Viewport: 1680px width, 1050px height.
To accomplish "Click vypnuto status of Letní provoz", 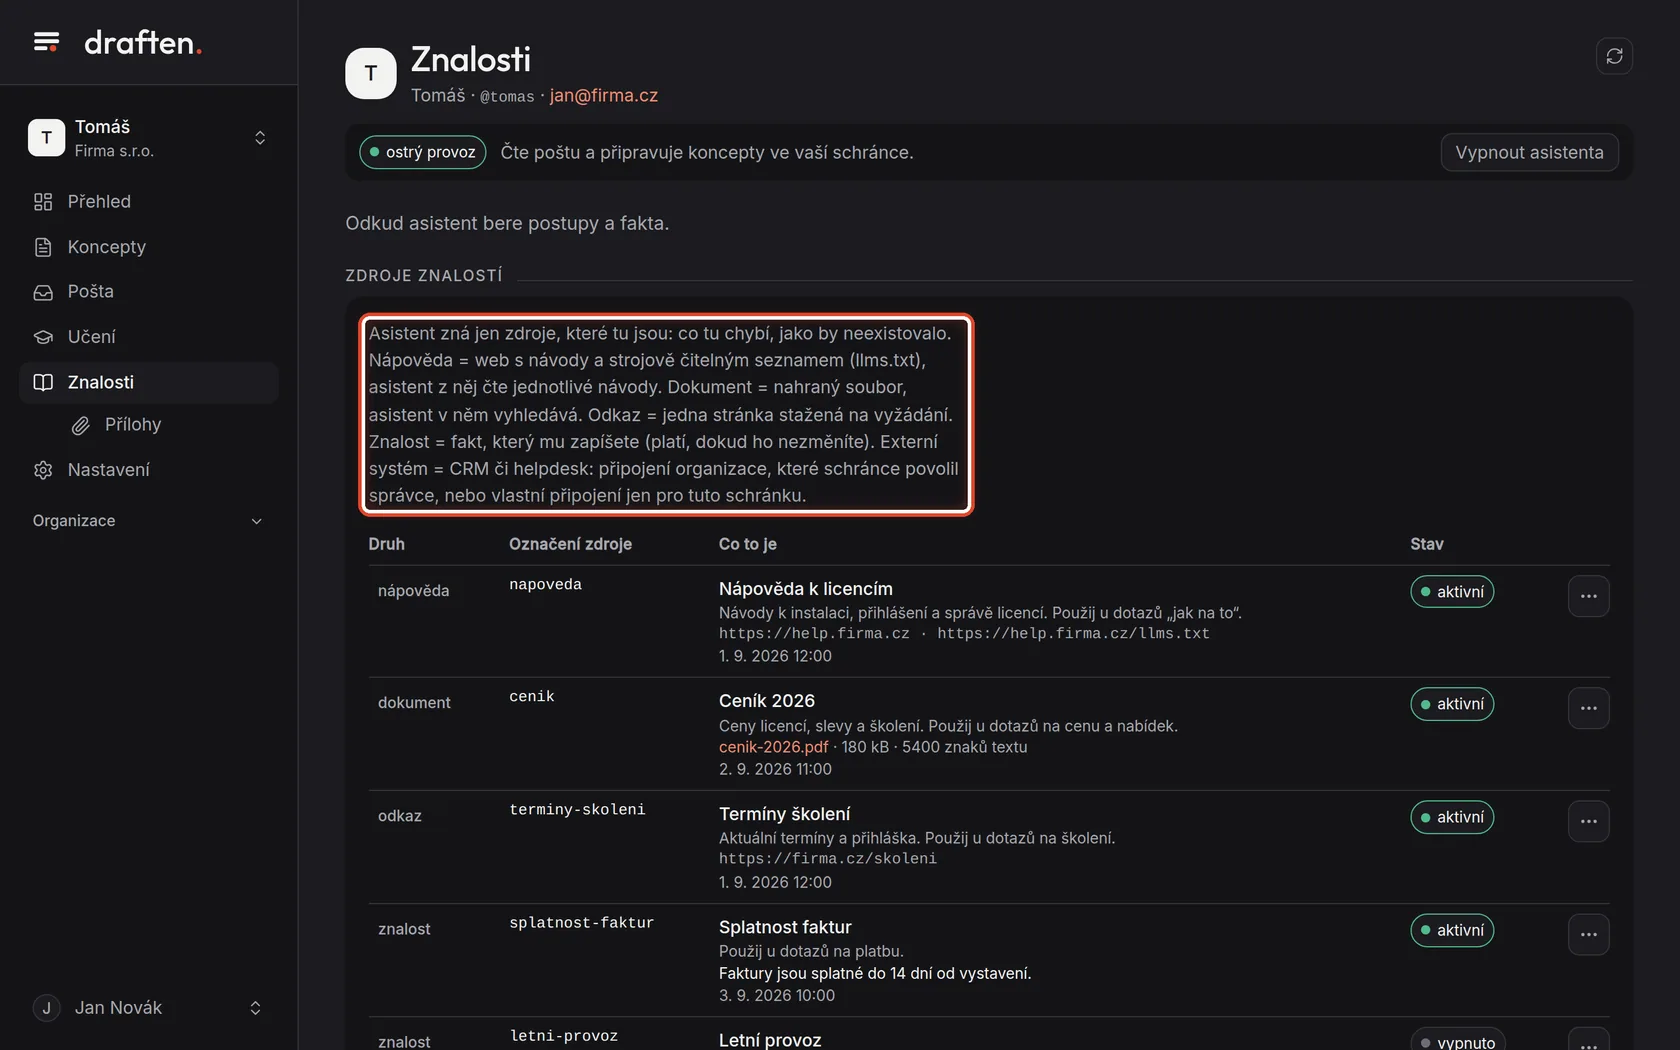I will click(1458, 1040).
